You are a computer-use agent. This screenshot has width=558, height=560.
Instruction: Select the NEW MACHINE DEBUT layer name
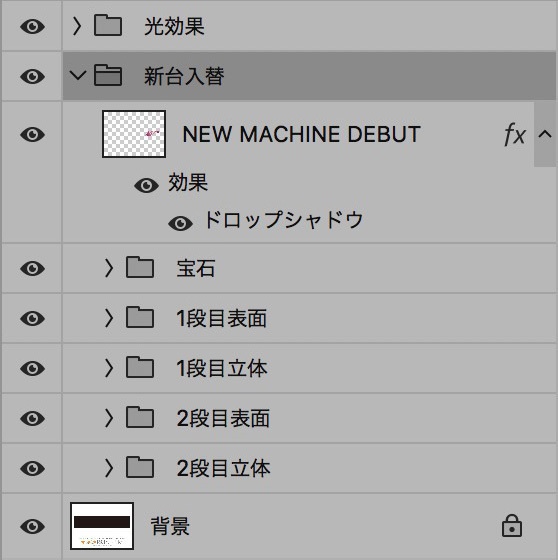302,135
